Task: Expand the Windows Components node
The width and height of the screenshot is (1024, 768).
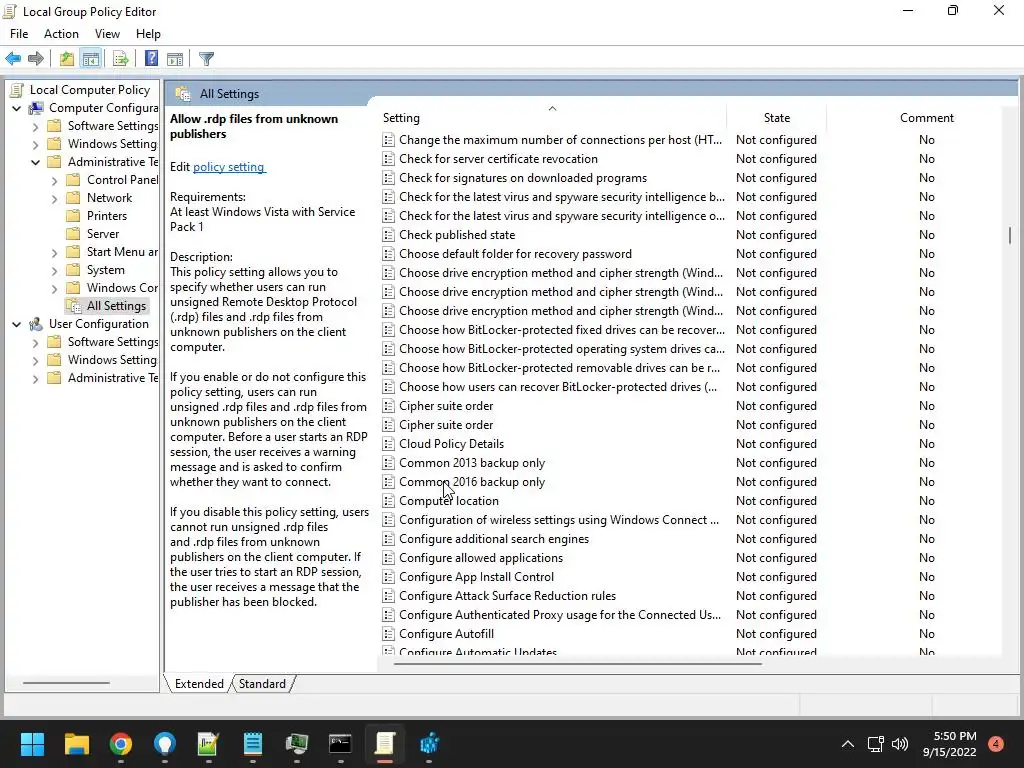Action: click(54, 288)
